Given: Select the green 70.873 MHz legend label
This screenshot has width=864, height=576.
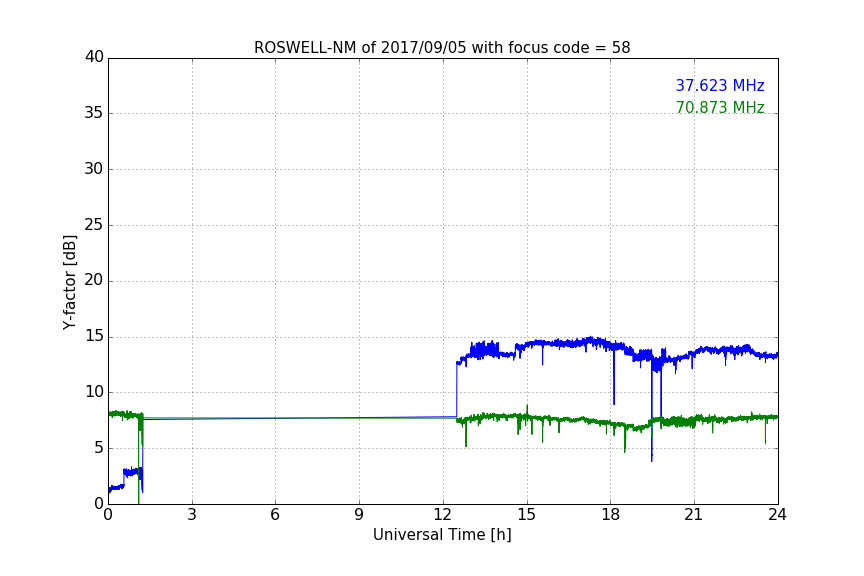Looking at the screenshot, I should tap(720, 107).
